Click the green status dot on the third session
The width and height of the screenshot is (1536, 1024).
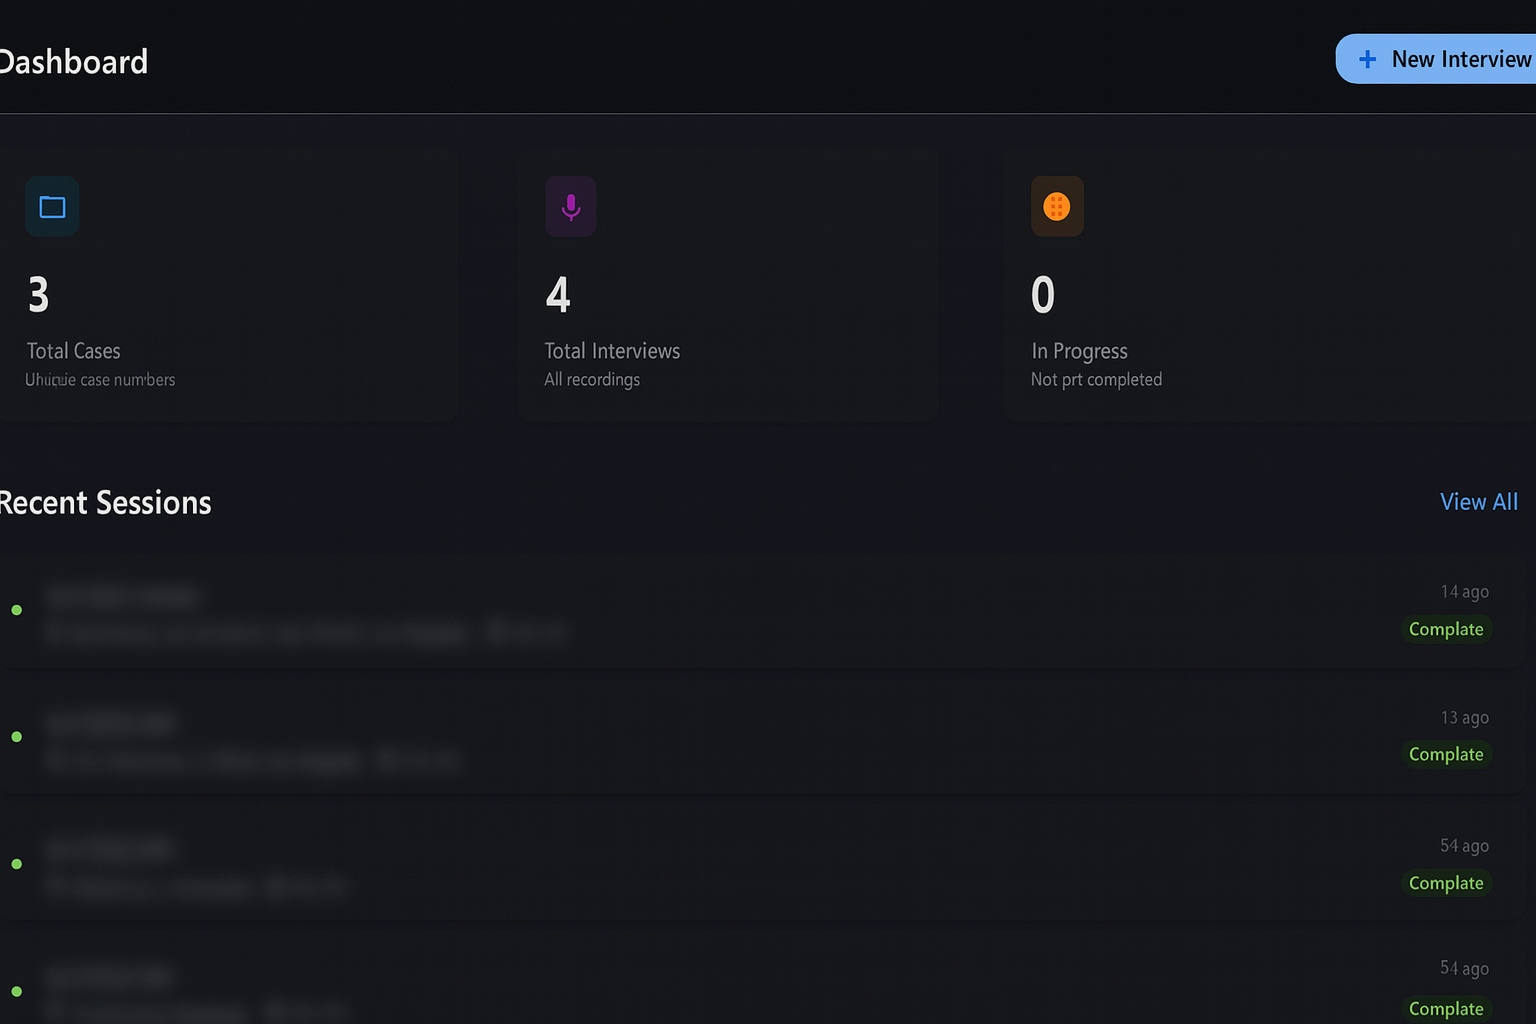click(16, 863)
